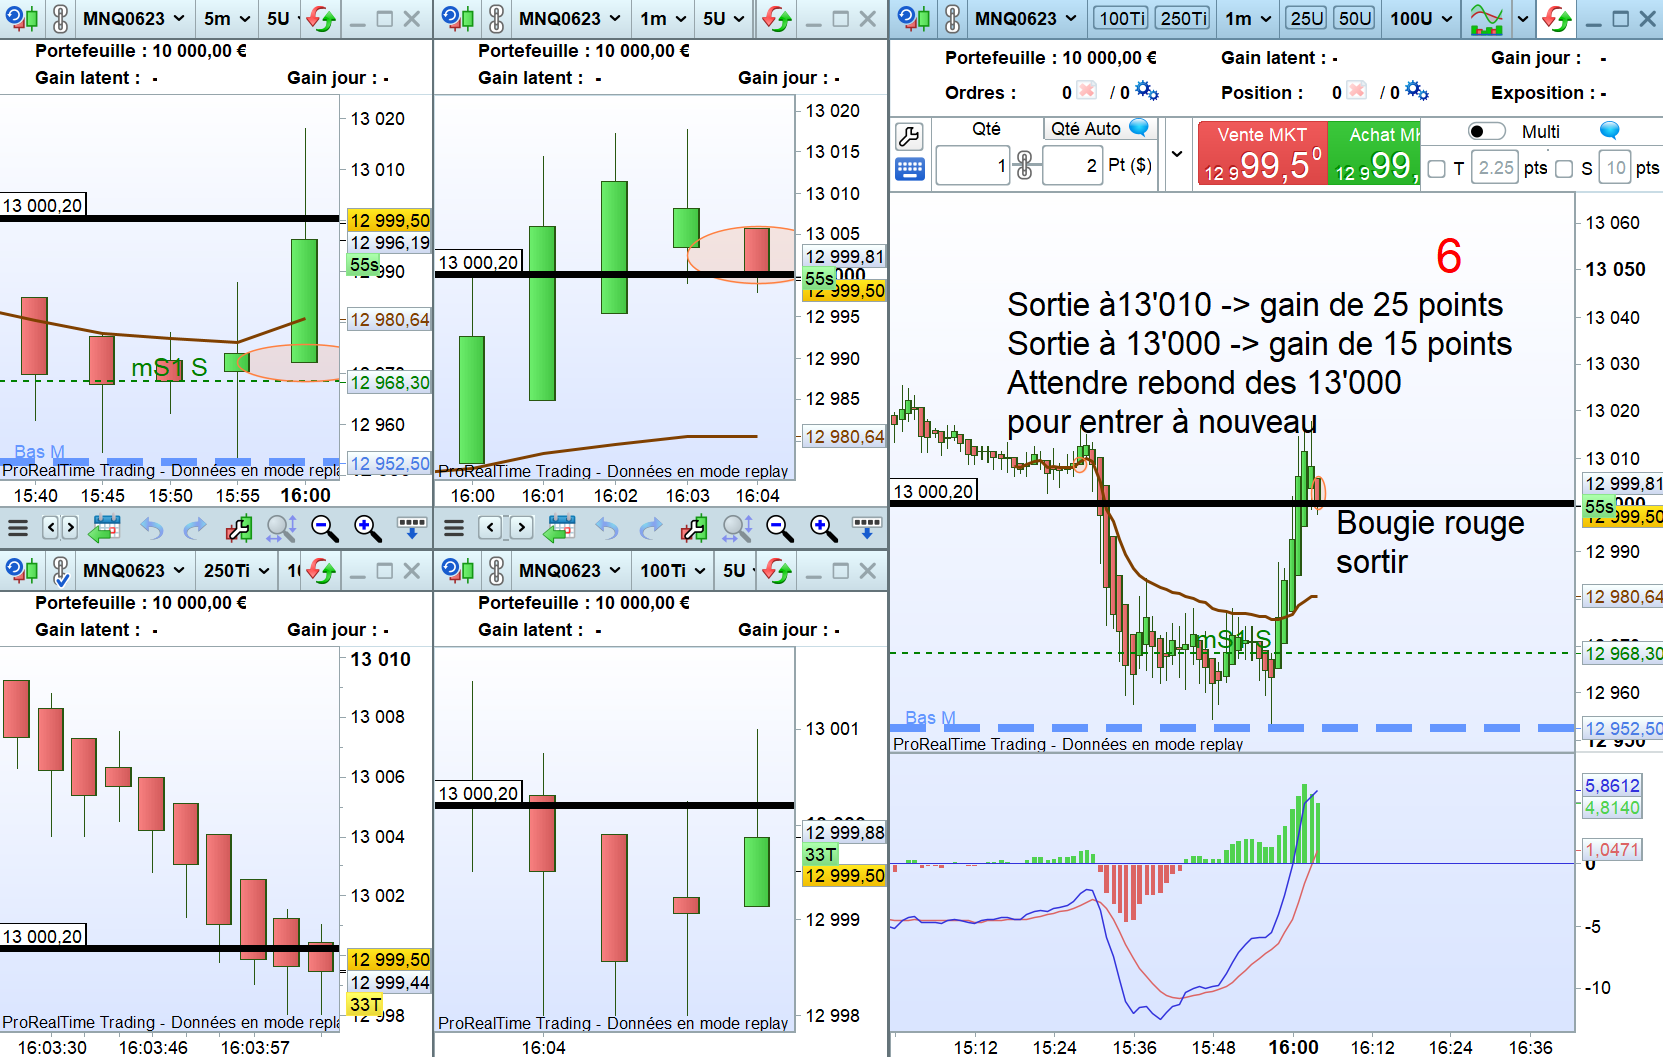Click the blue keyboard icon in the order panel
Image resolution: width=1663 pixels, height=1057 pixels.
tap(910, 169)
